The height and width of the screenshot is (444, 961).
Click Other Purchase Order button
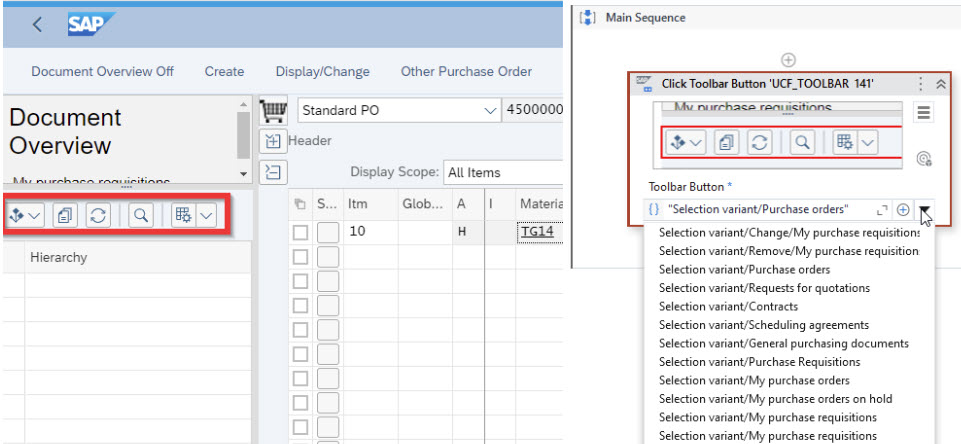466,71
